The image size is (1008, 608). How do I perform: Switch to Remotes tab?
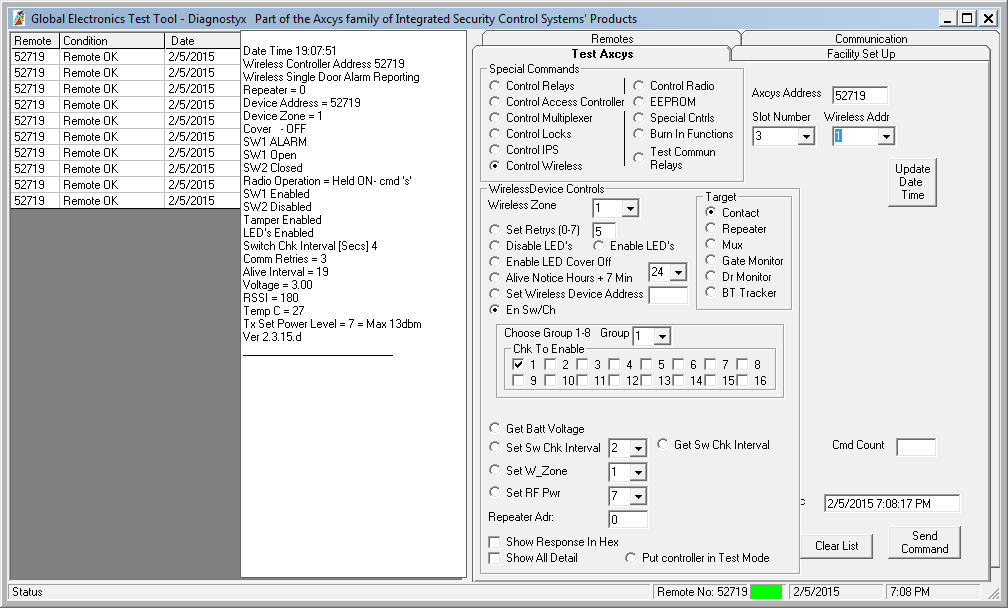[612, 38]
